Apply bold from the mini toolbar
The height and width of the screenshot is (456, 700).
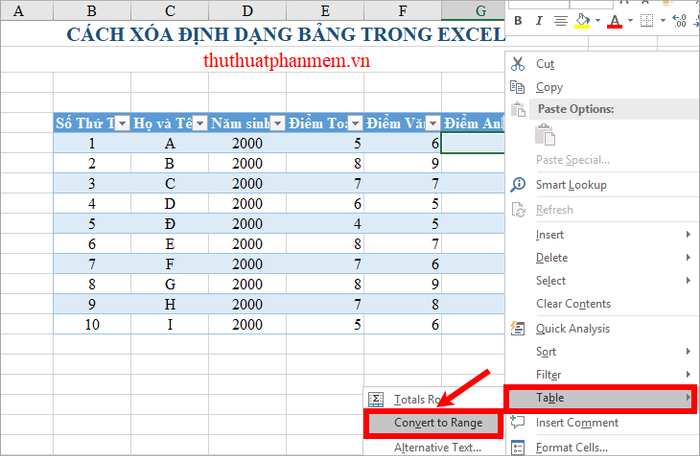click(518, 21)
